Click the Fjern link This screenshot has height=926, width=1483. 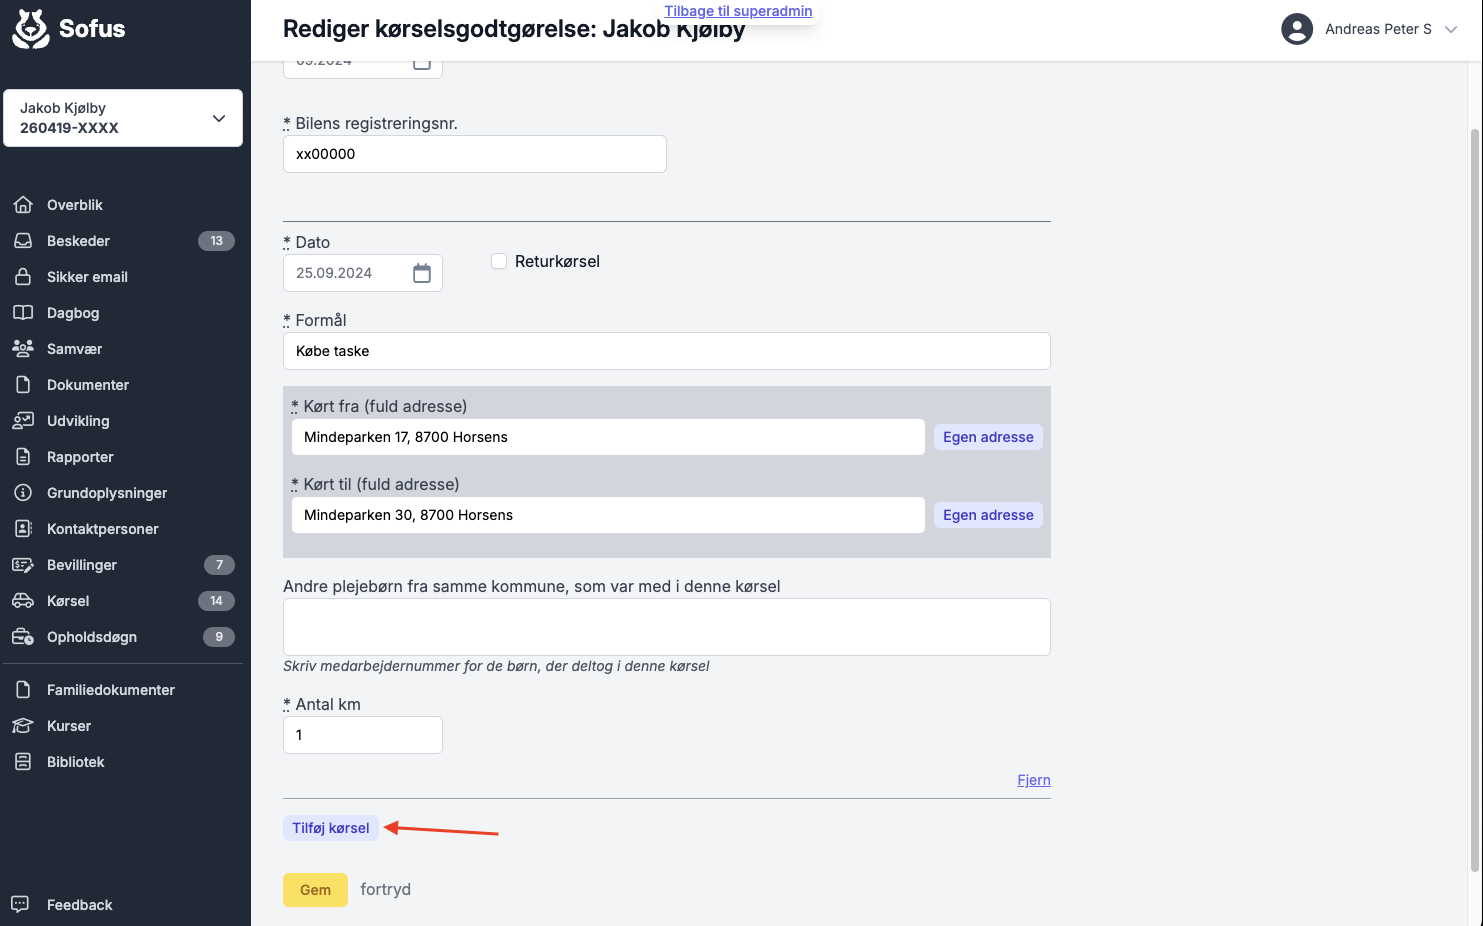(x=1033, y=780)
